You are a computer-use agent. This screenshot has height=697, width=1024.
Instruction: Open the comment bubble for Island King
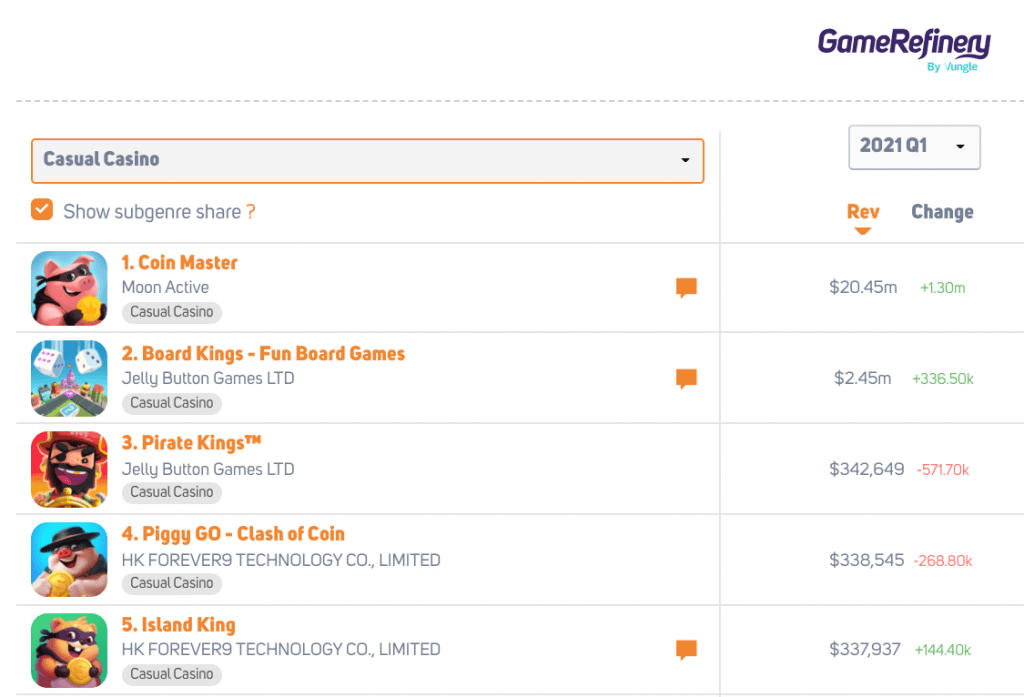click(686, 650)
